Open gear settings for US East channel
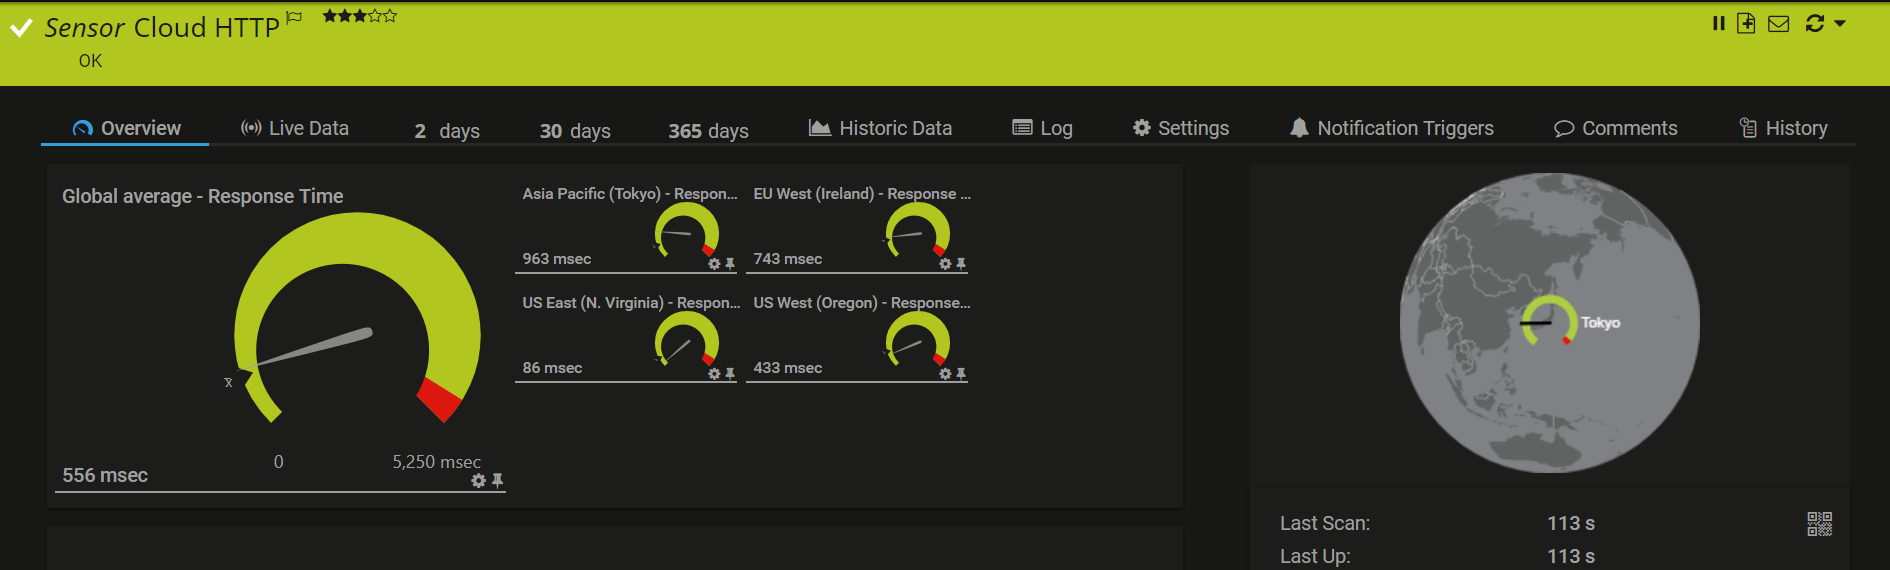Viewport: 1890px width, 570px height. [714, 374]
